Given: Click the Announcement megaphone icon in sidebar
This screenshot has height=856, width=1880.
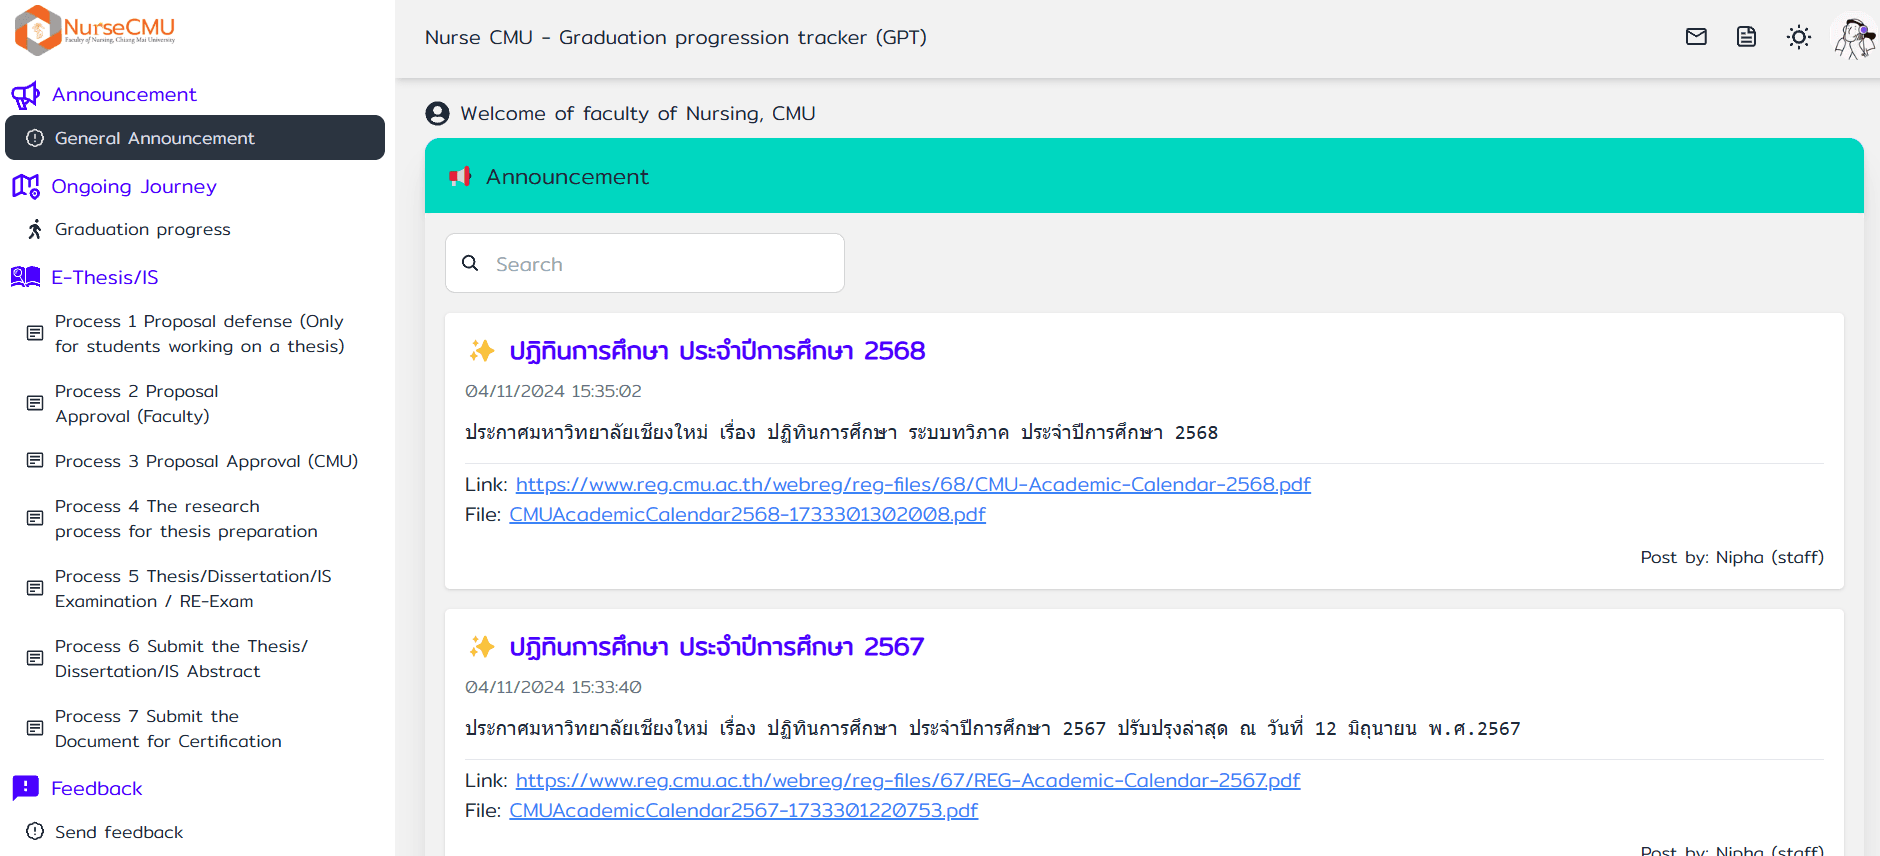Looking at the screenshot, I should click(x=25, y=95).
